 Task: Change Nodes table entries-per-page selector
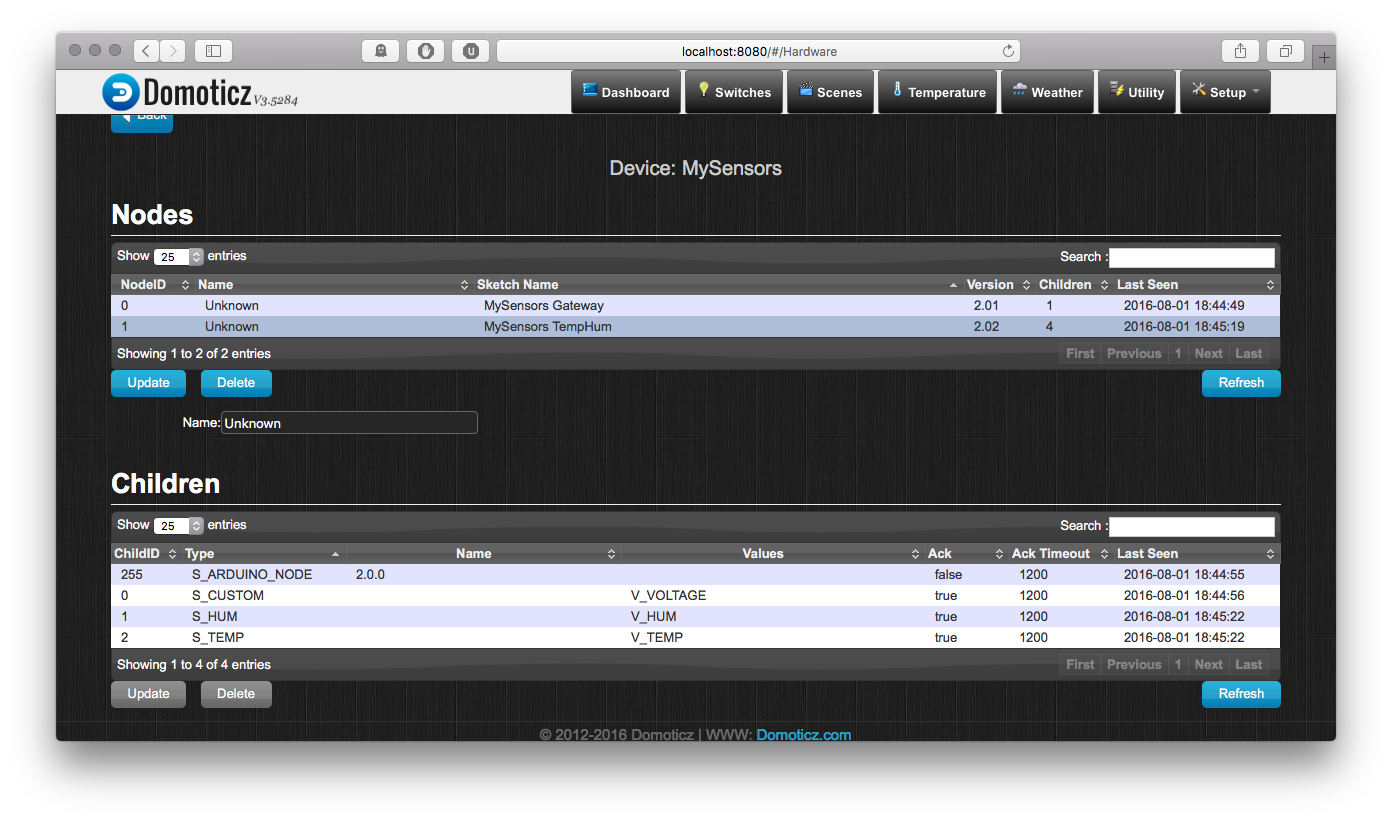[179, 257]
